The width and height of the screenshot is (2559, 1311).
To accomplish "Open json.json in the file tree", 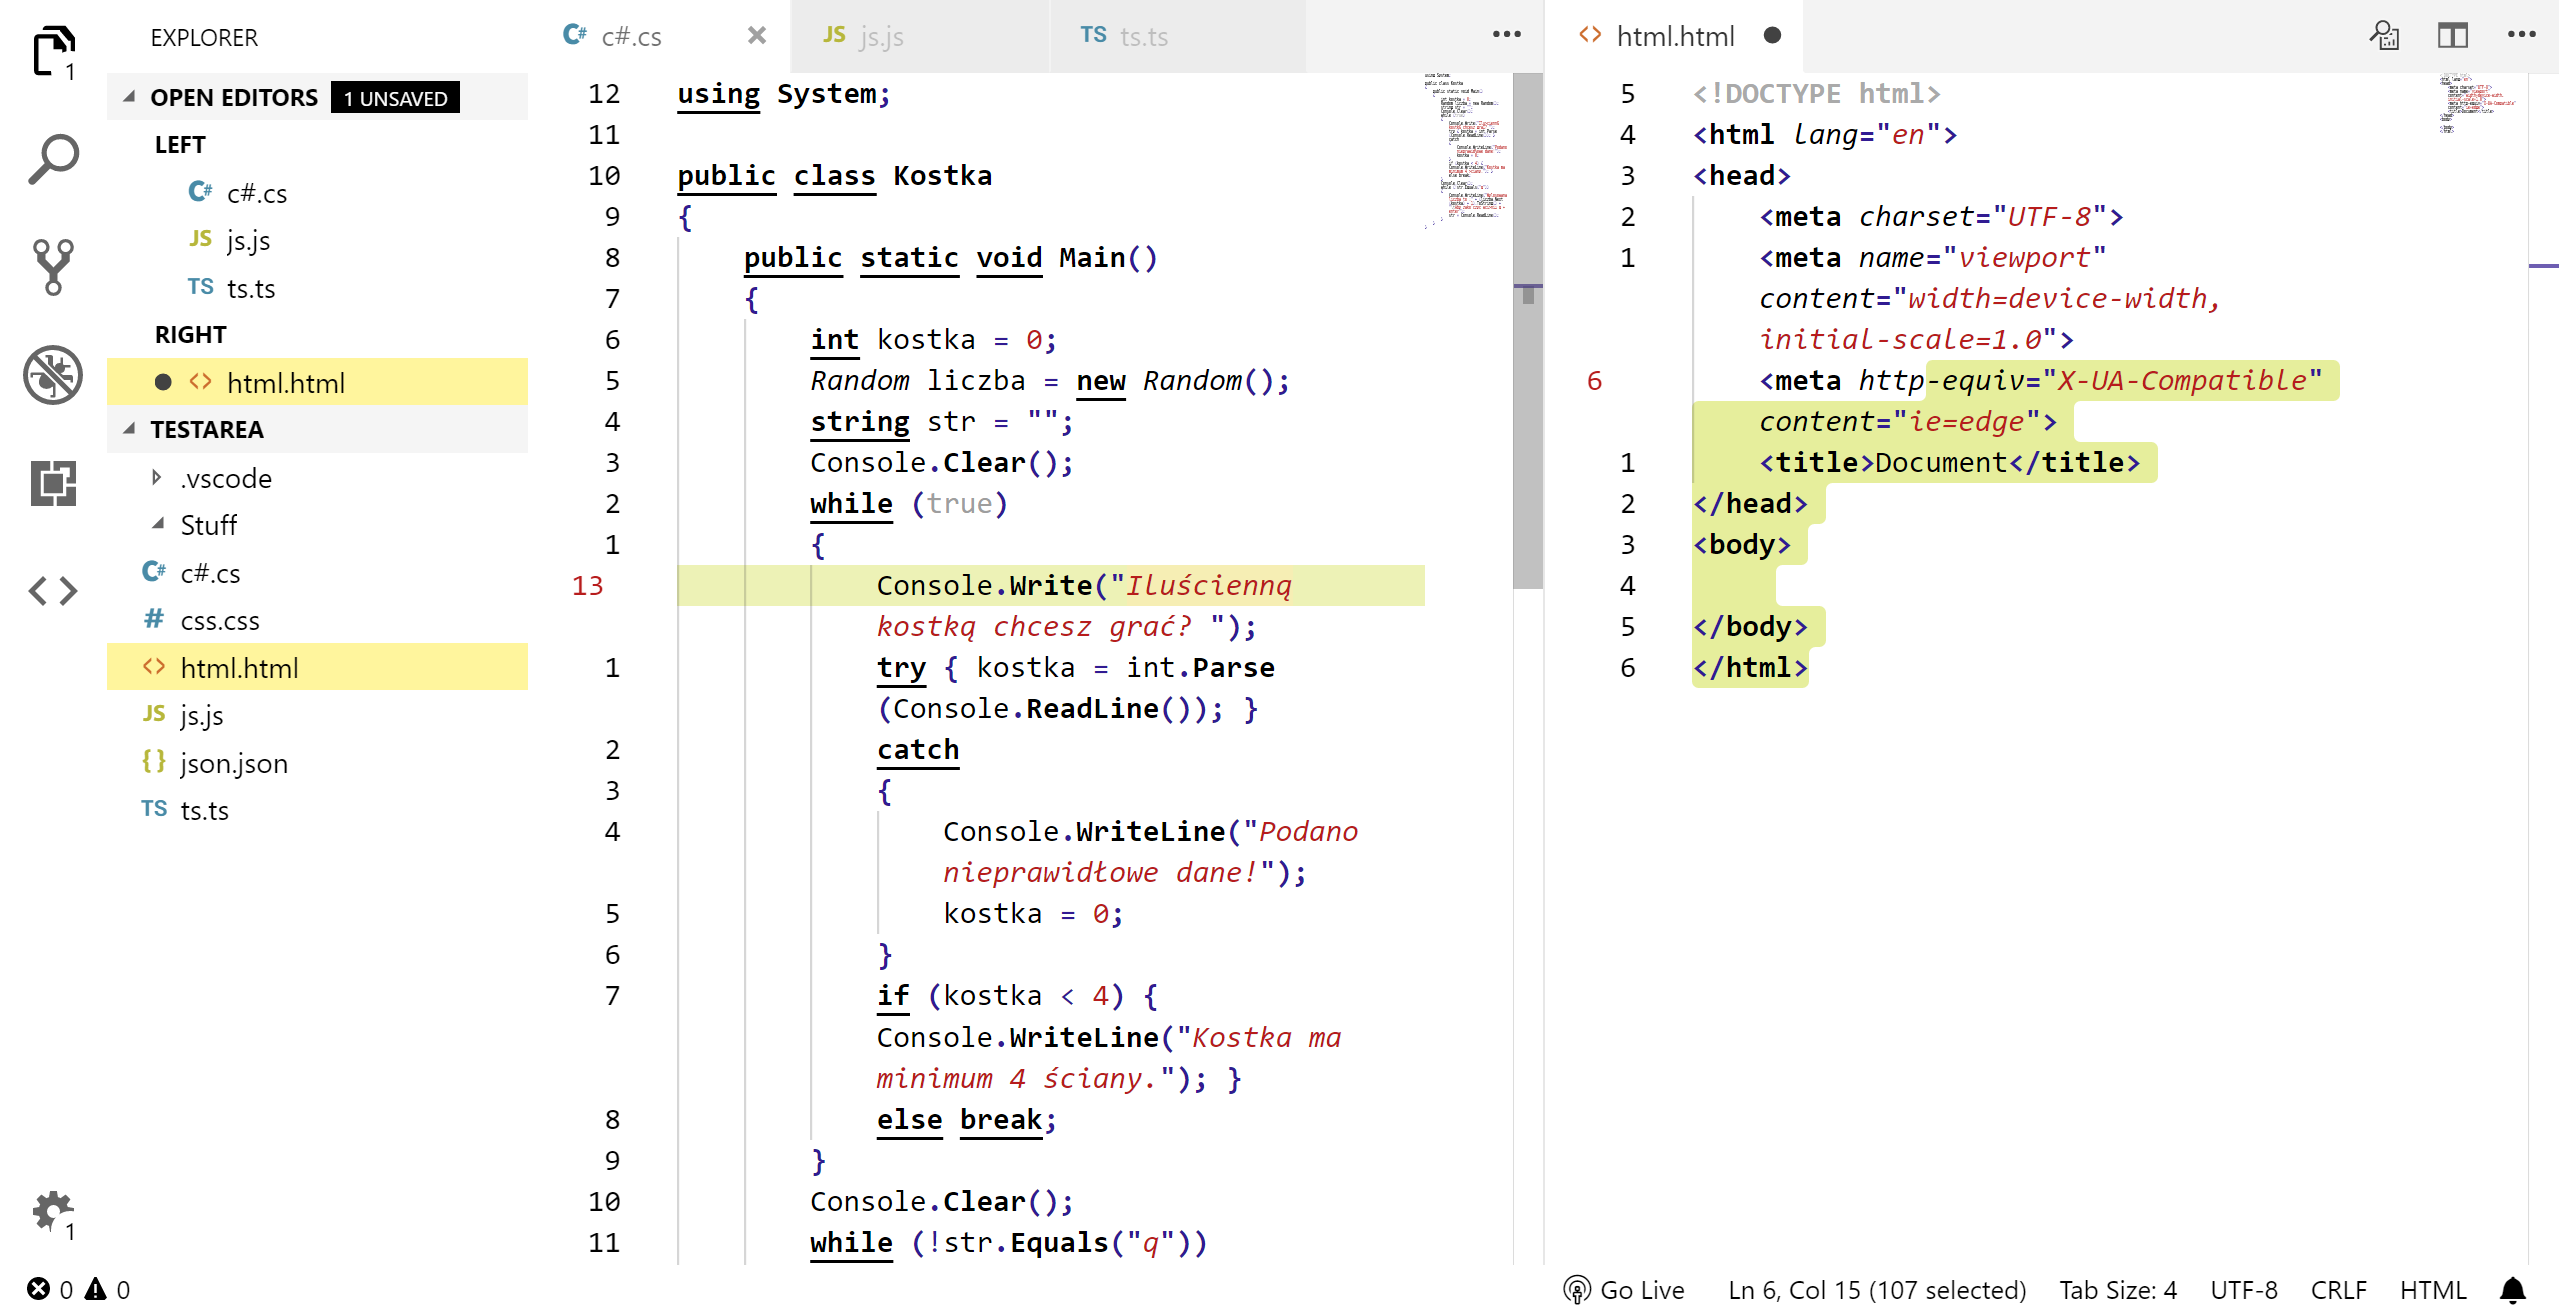I will [233, 763].
